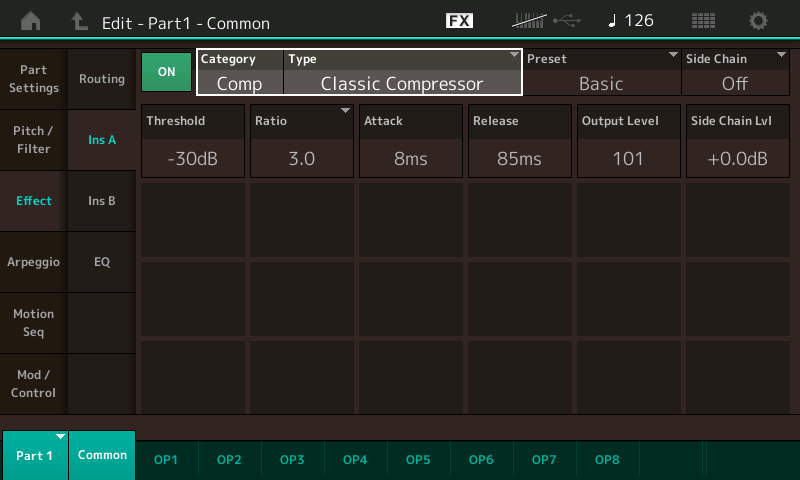Select the OP4 operator button
The width and height of the screenshot is (800, 480).
[x=355, y=460]
